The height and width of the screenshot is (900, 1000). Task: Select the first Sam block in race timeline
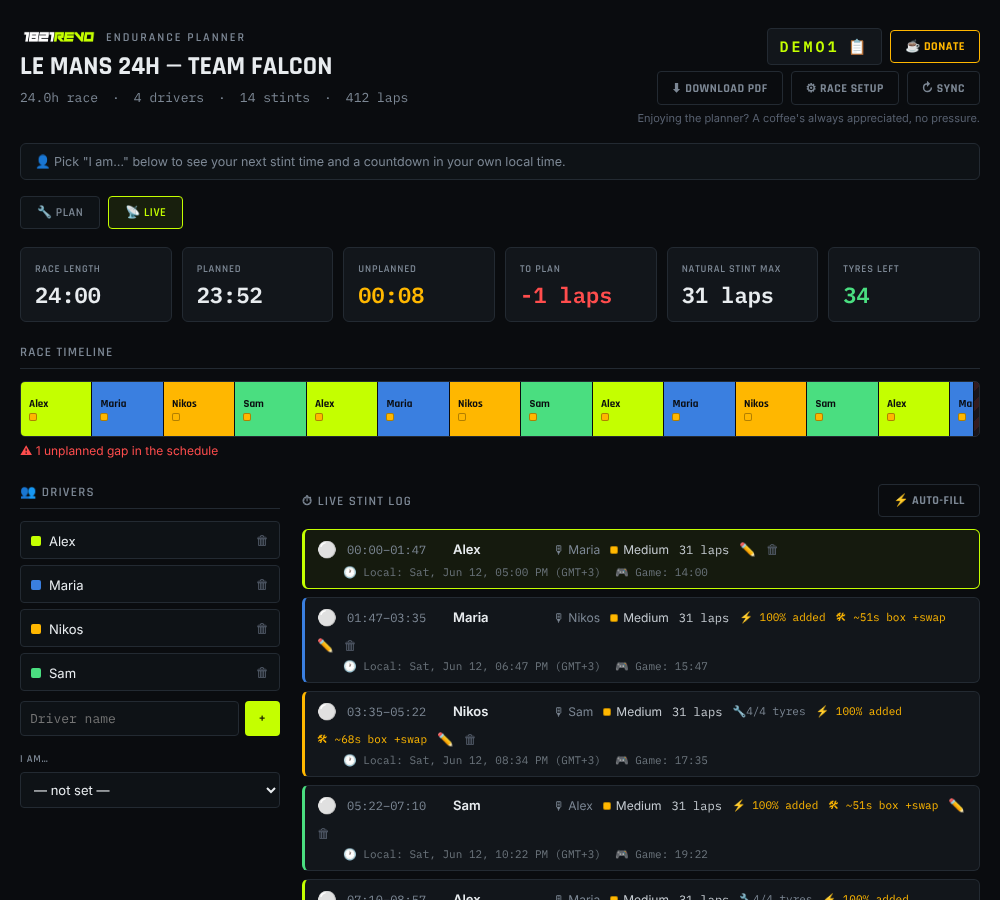(270, 409)
